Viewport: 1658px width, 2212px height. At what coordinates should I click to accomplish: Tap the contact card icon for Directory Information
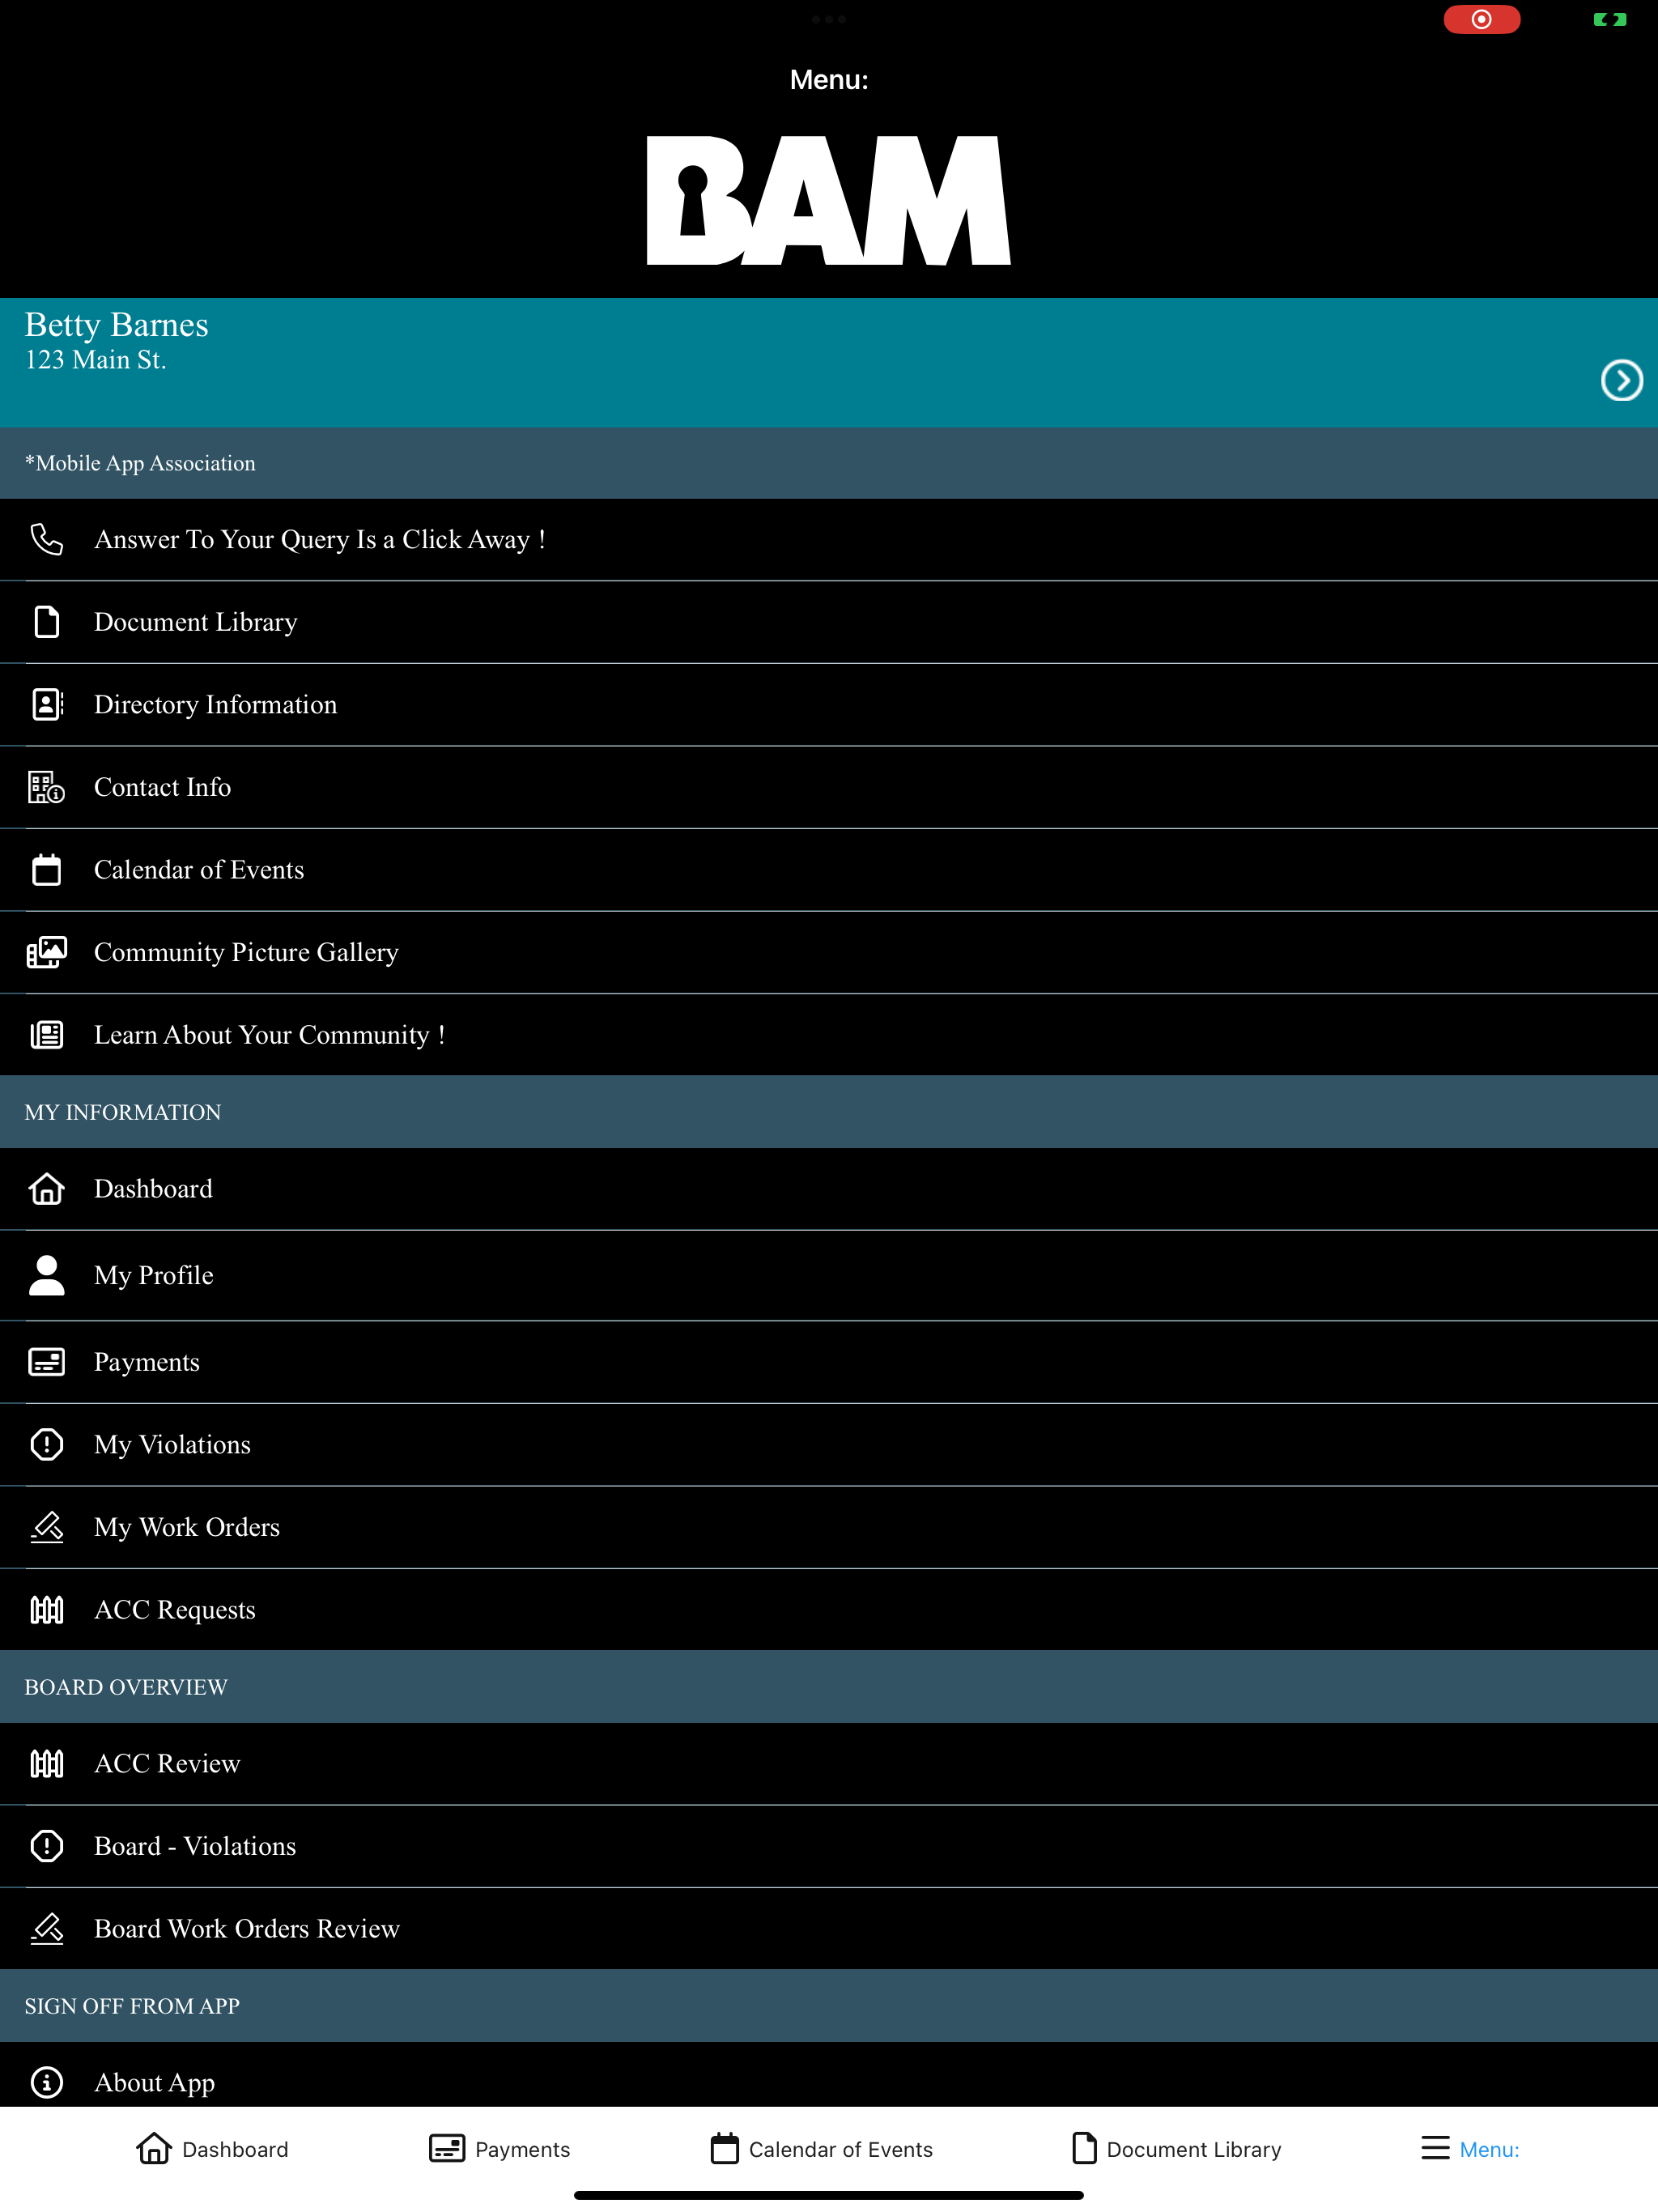[47, 704]
